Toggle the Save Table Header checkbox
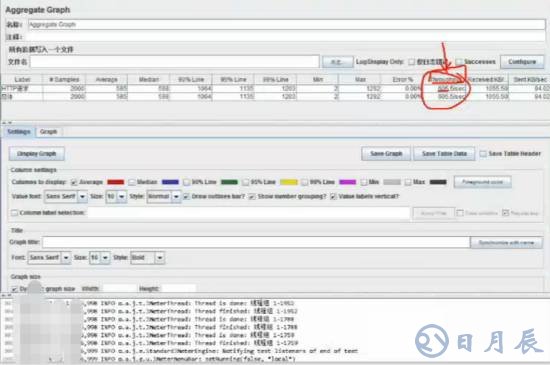The width and height of the screenshot is (550, 365). (483, 154)
